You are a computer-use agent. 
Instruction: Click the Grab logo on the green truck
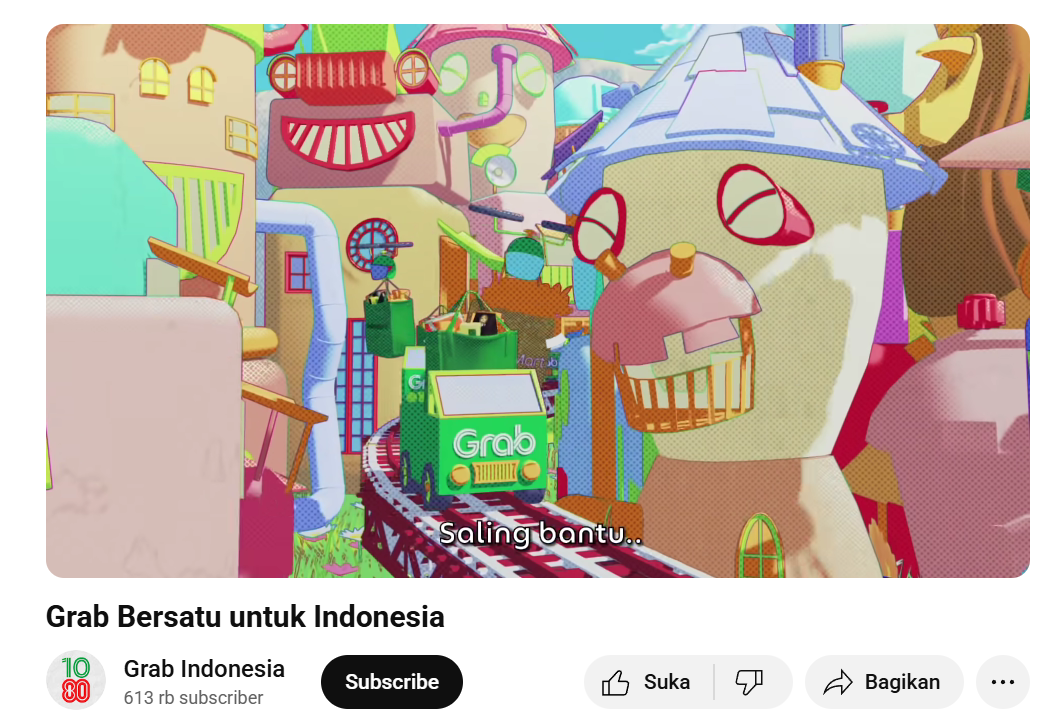click(494, 442)
